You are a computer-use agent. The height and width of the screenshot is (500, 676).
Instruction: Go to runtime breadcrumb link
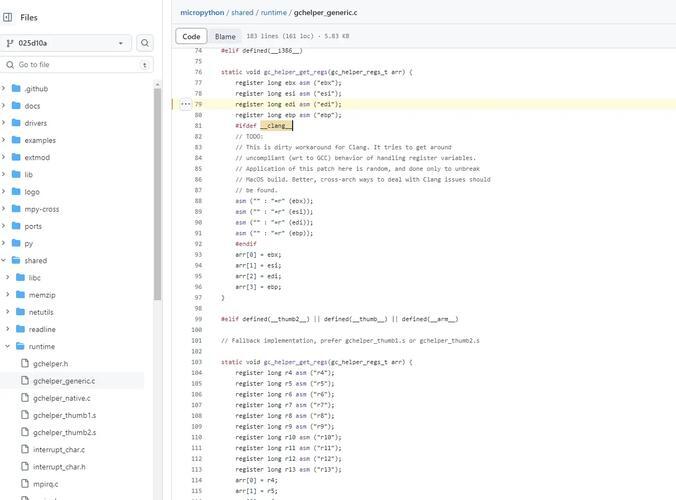[x=274, y=12]
